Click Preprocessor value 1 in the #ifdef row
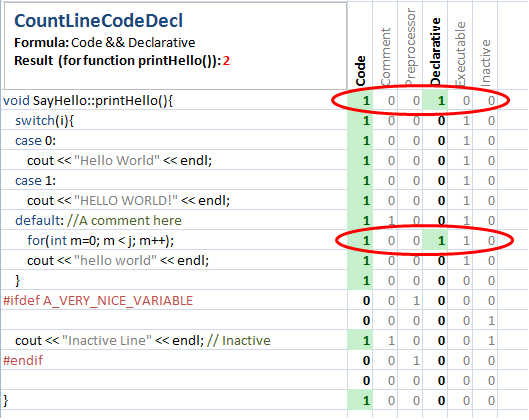 click(x=416, y=301)
